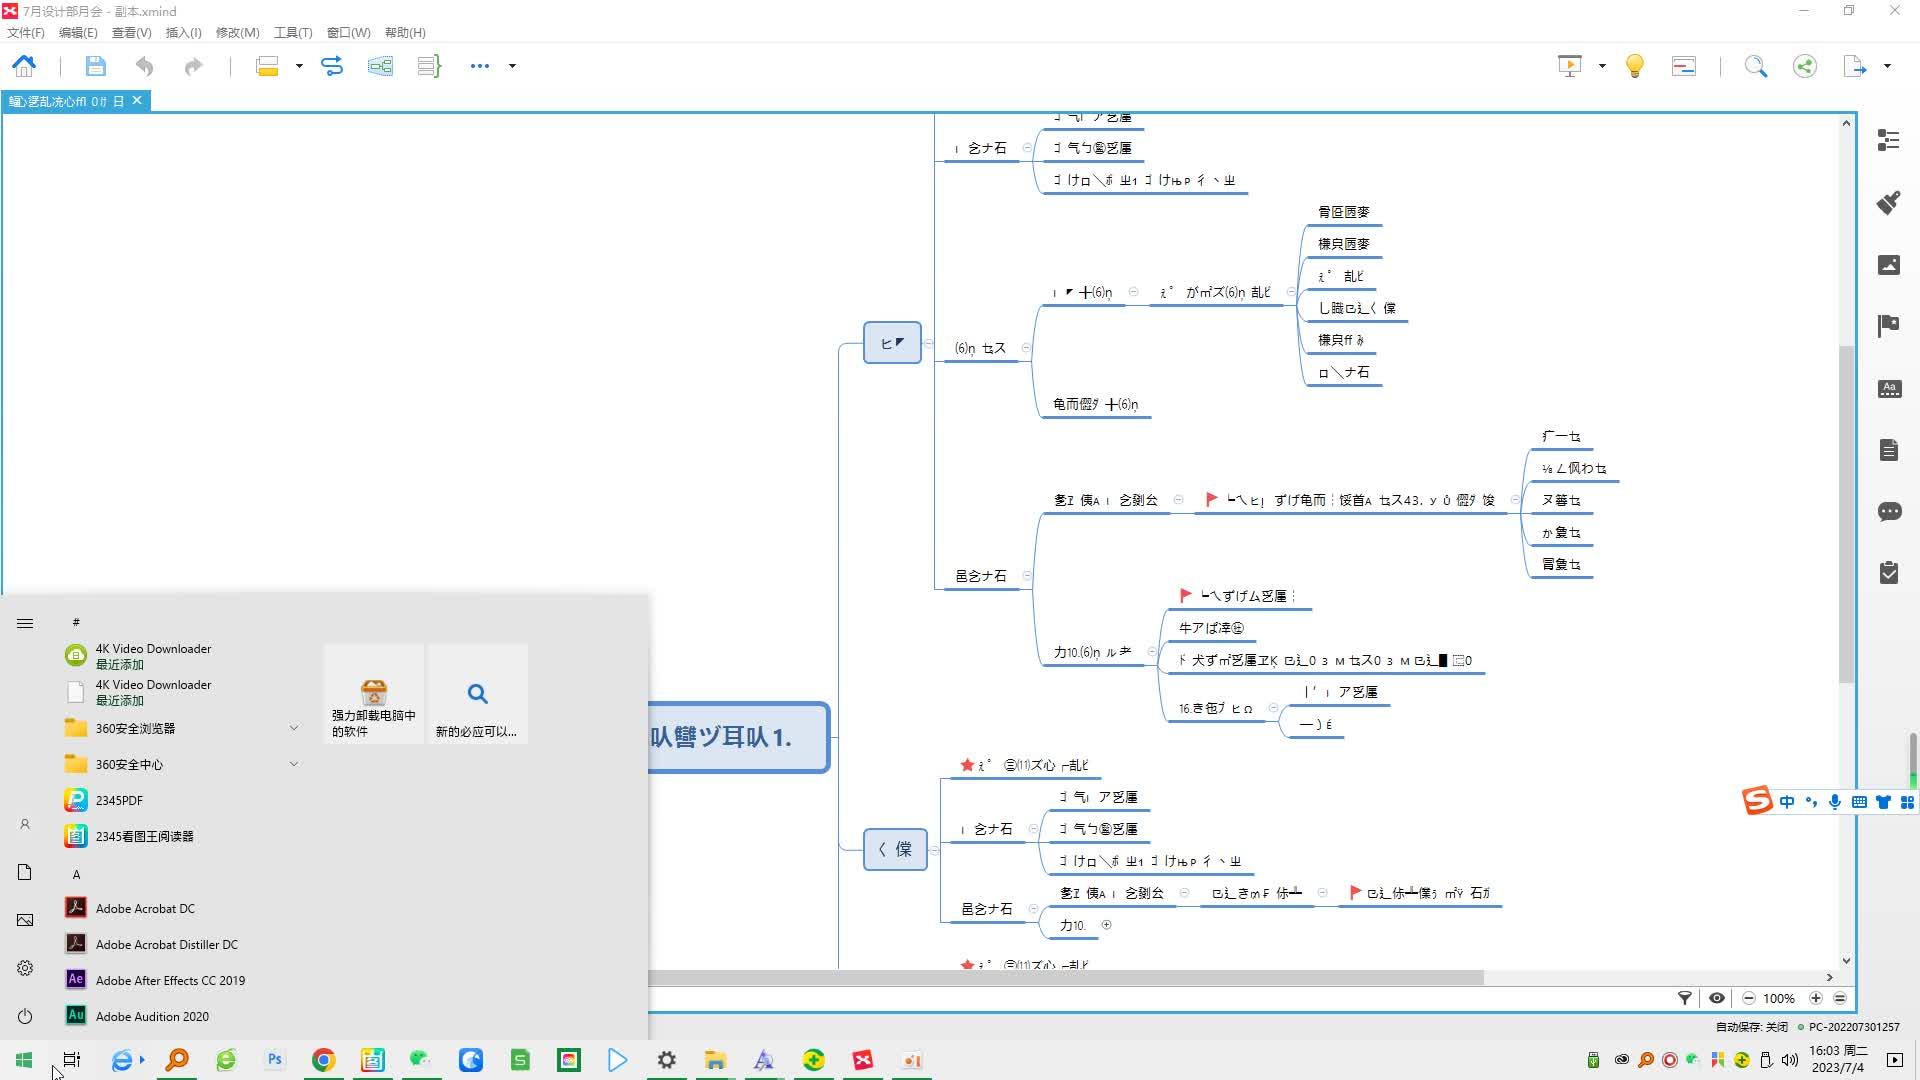Switch Sogou input method to English mode

click(1787, 801)
